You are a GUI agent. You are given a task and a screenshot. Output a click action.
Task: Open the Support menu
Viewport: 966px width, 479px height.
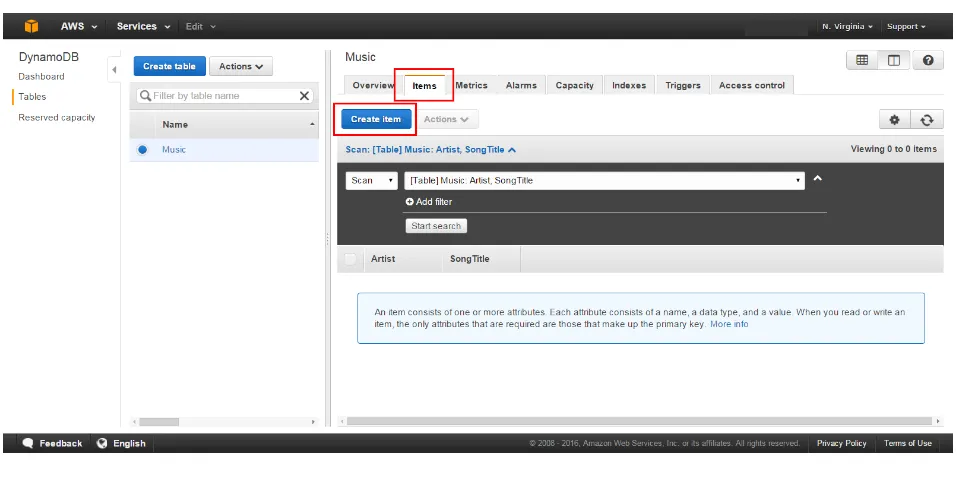[x=906, y=26]
